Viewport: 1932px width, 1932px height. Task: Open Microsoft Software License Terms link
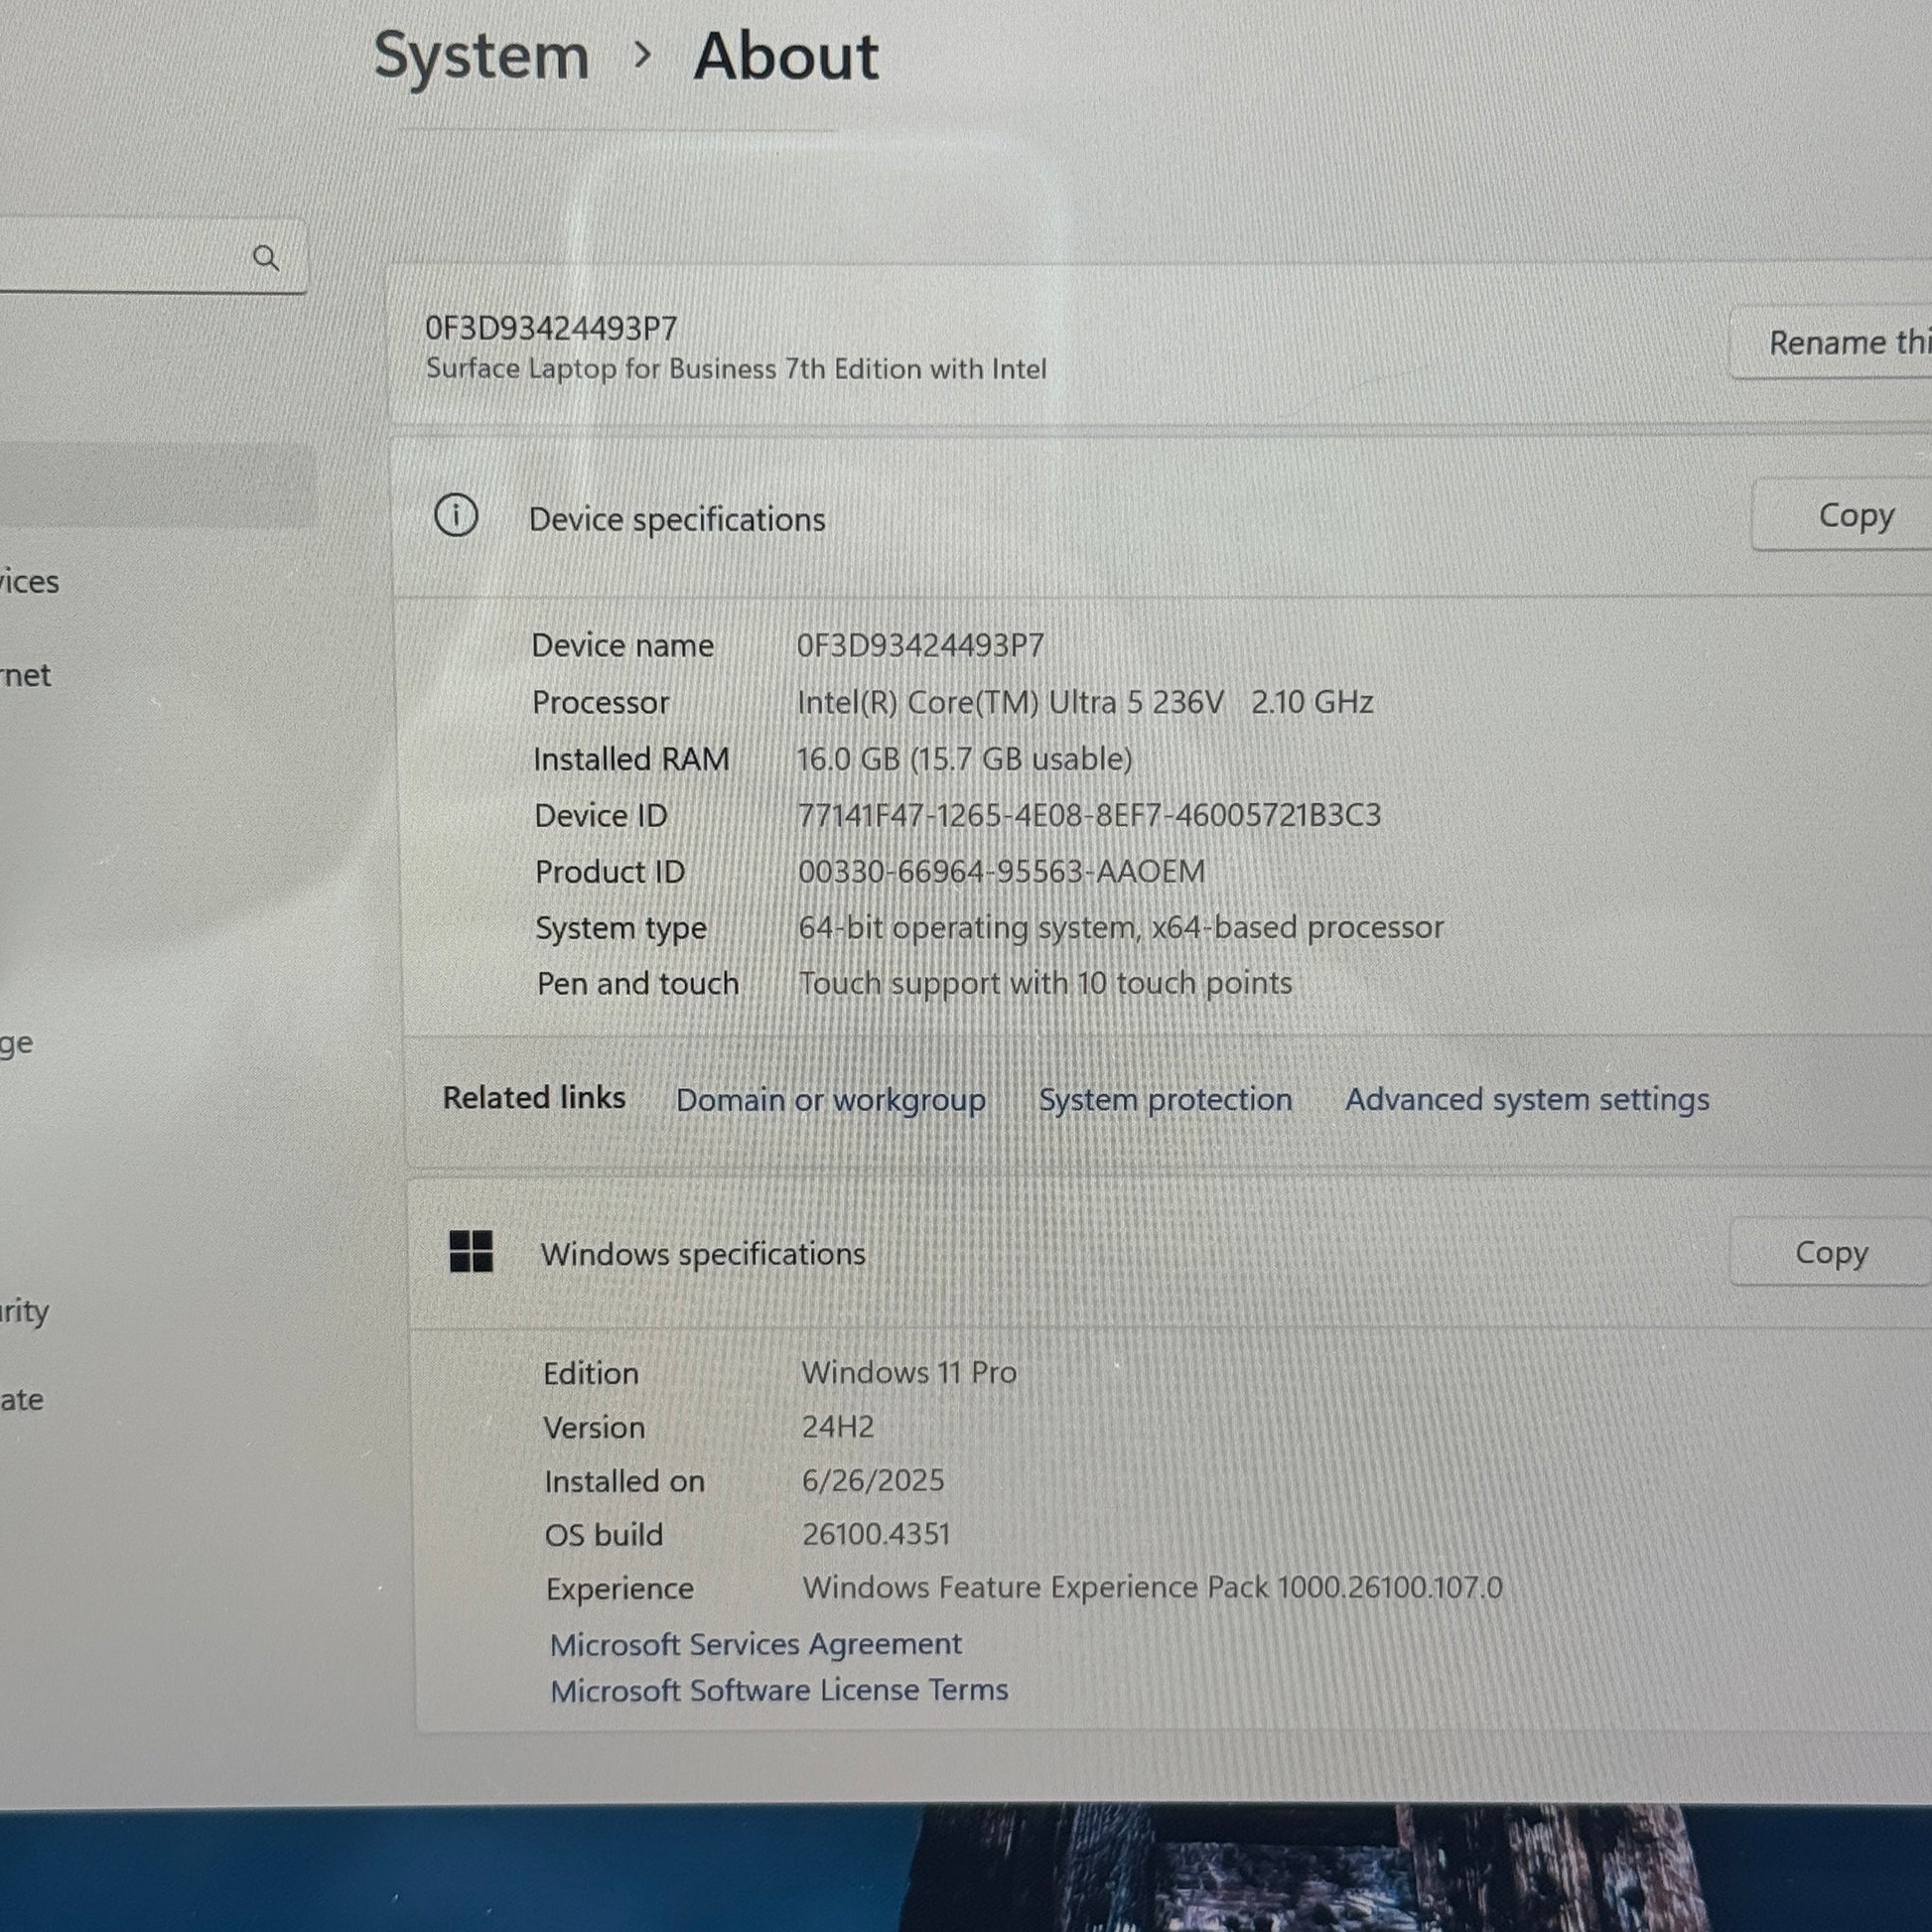779,1690
